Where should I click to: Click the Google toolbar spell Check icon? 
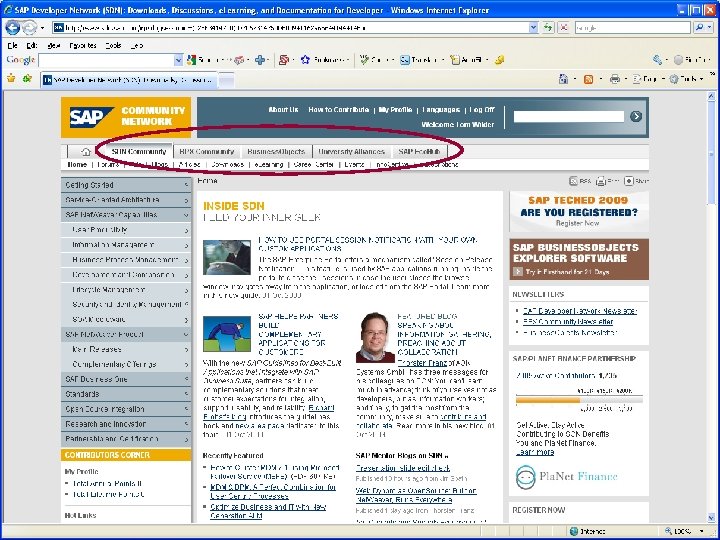(x=364, y=60)
